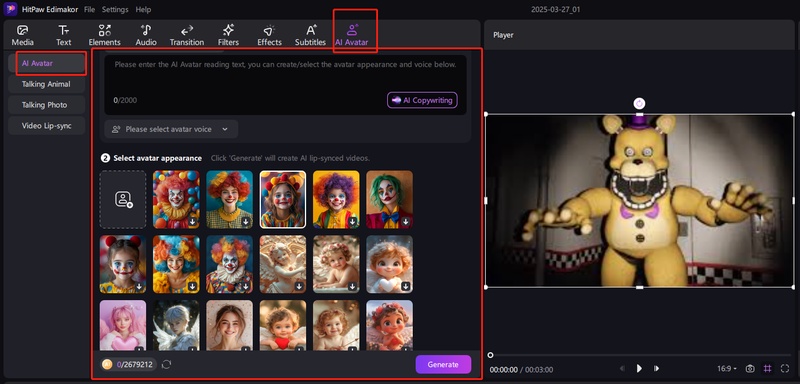Open the Audio tab

[146, 36]
